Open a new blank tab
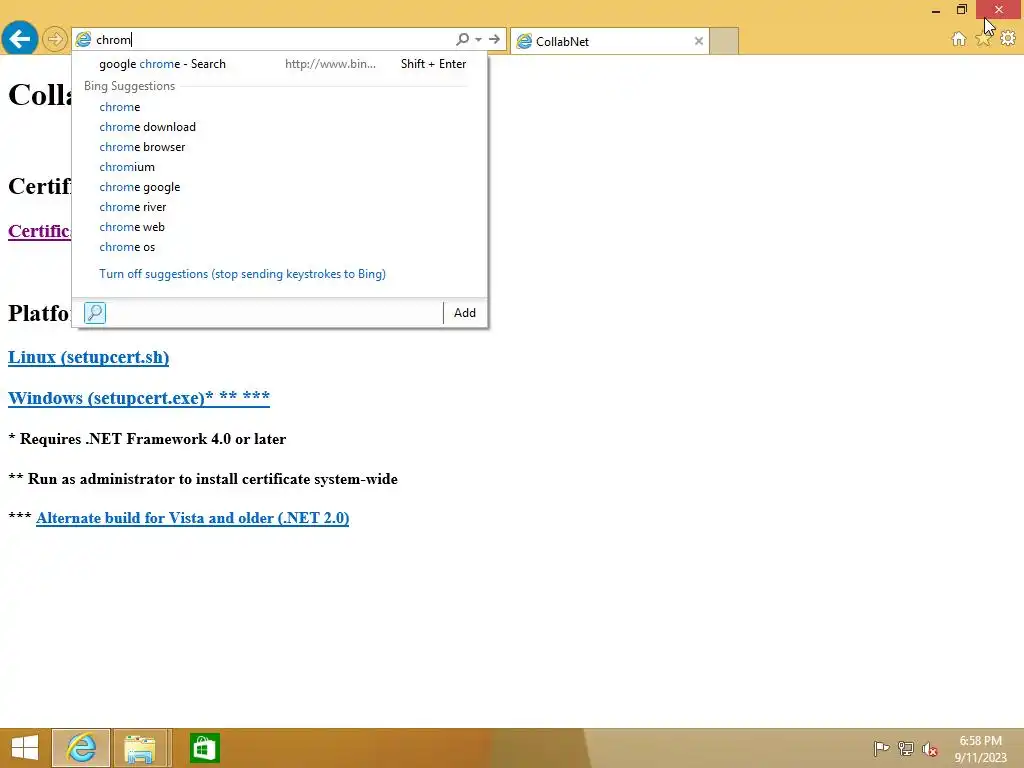 pos(724,41)
